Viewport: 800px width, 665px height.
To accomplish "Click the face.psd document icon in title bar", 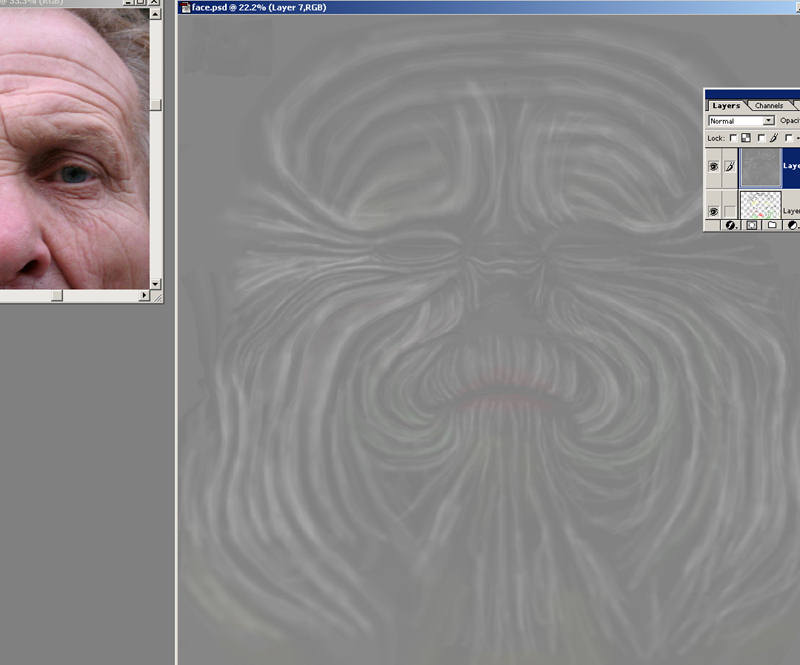I will point(184,7).
